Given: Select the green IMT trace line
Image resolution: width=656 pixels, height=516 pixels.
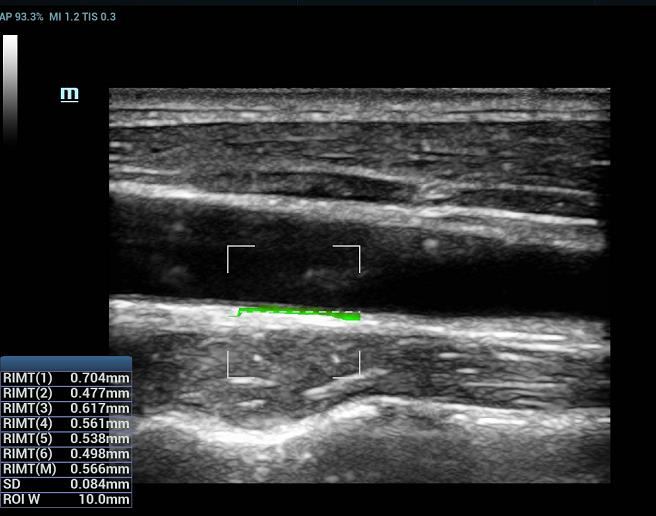Looking at the screenshot, I should [298, 314].
